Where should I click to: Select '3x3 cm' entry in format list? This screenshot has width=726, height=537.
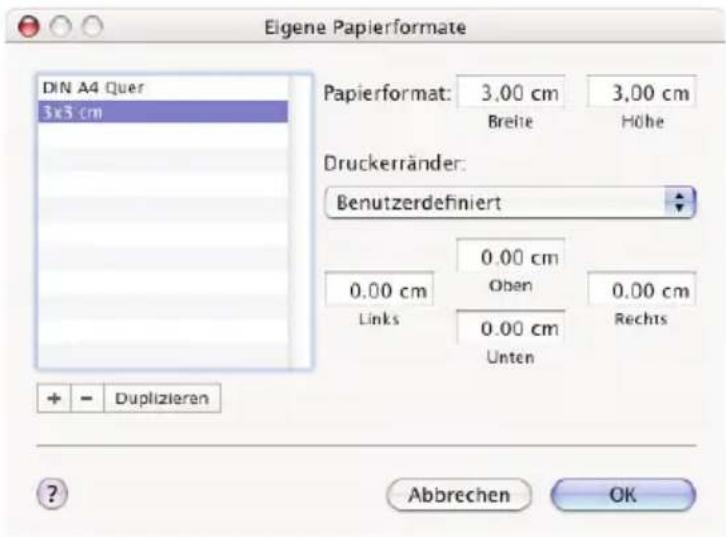click(163, 112)
